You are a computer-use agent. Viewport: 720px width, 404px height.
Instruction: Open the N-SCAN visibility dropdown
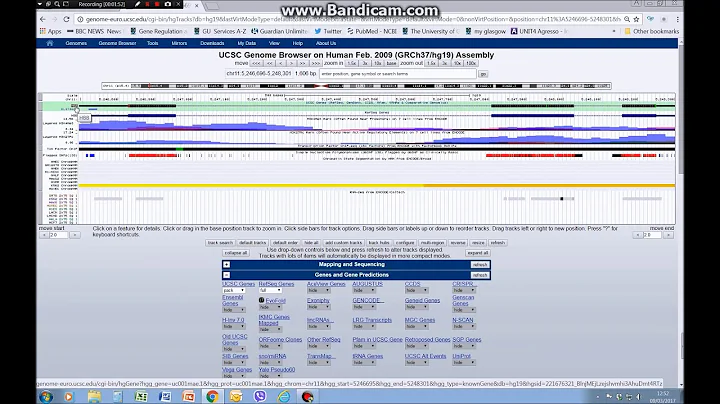(x=464, y=326)
